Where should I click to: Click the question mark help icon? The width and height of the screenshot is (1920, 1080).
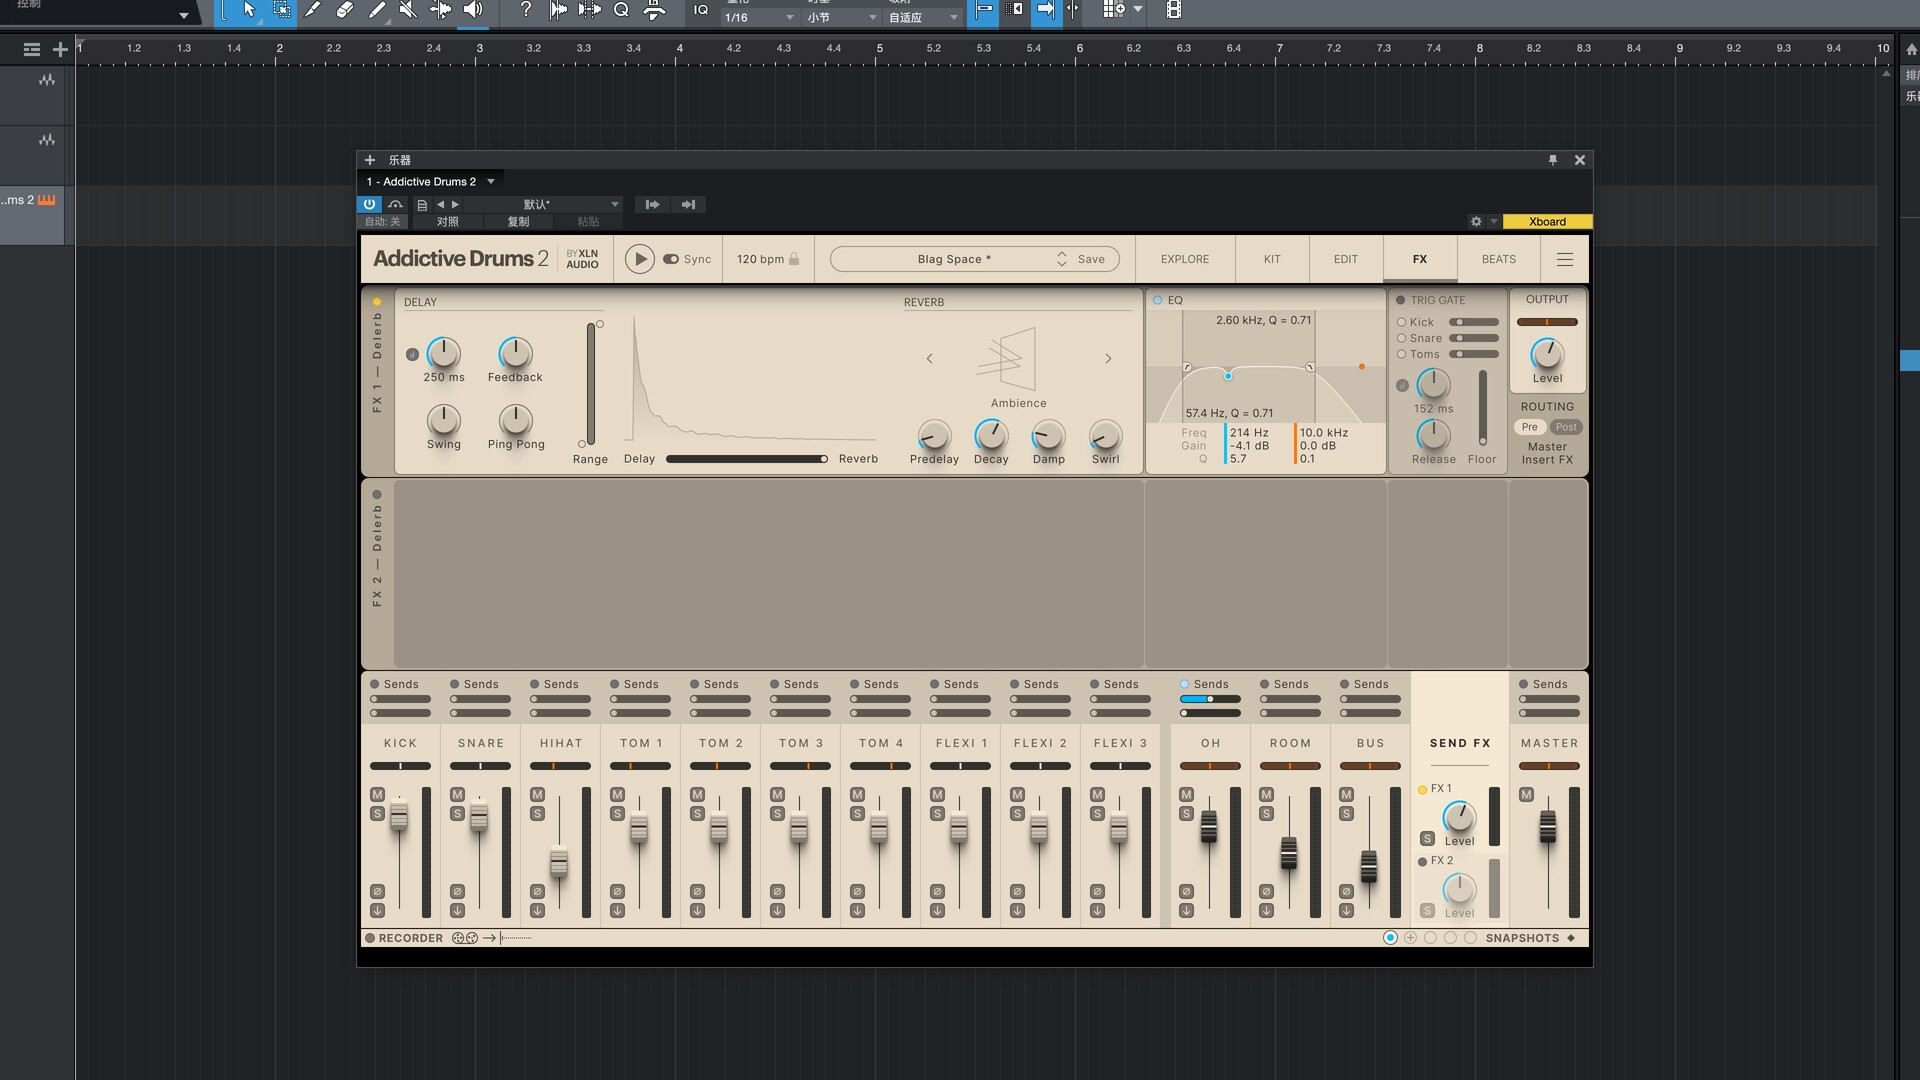[x=526, y=10]
